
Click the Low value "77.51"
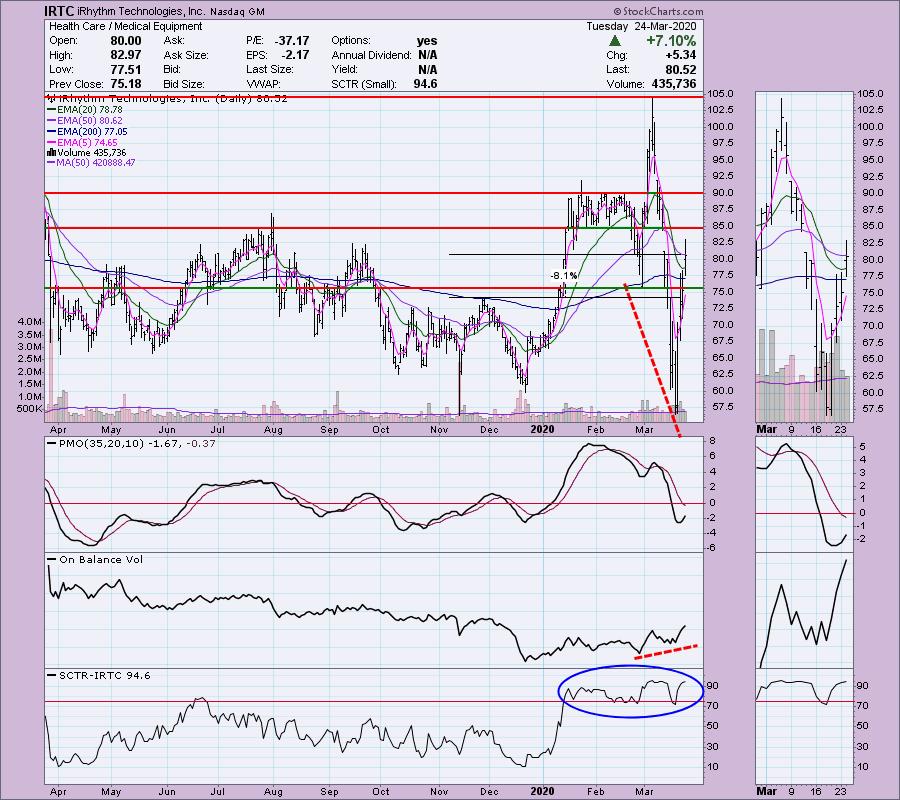coord(126,69)
